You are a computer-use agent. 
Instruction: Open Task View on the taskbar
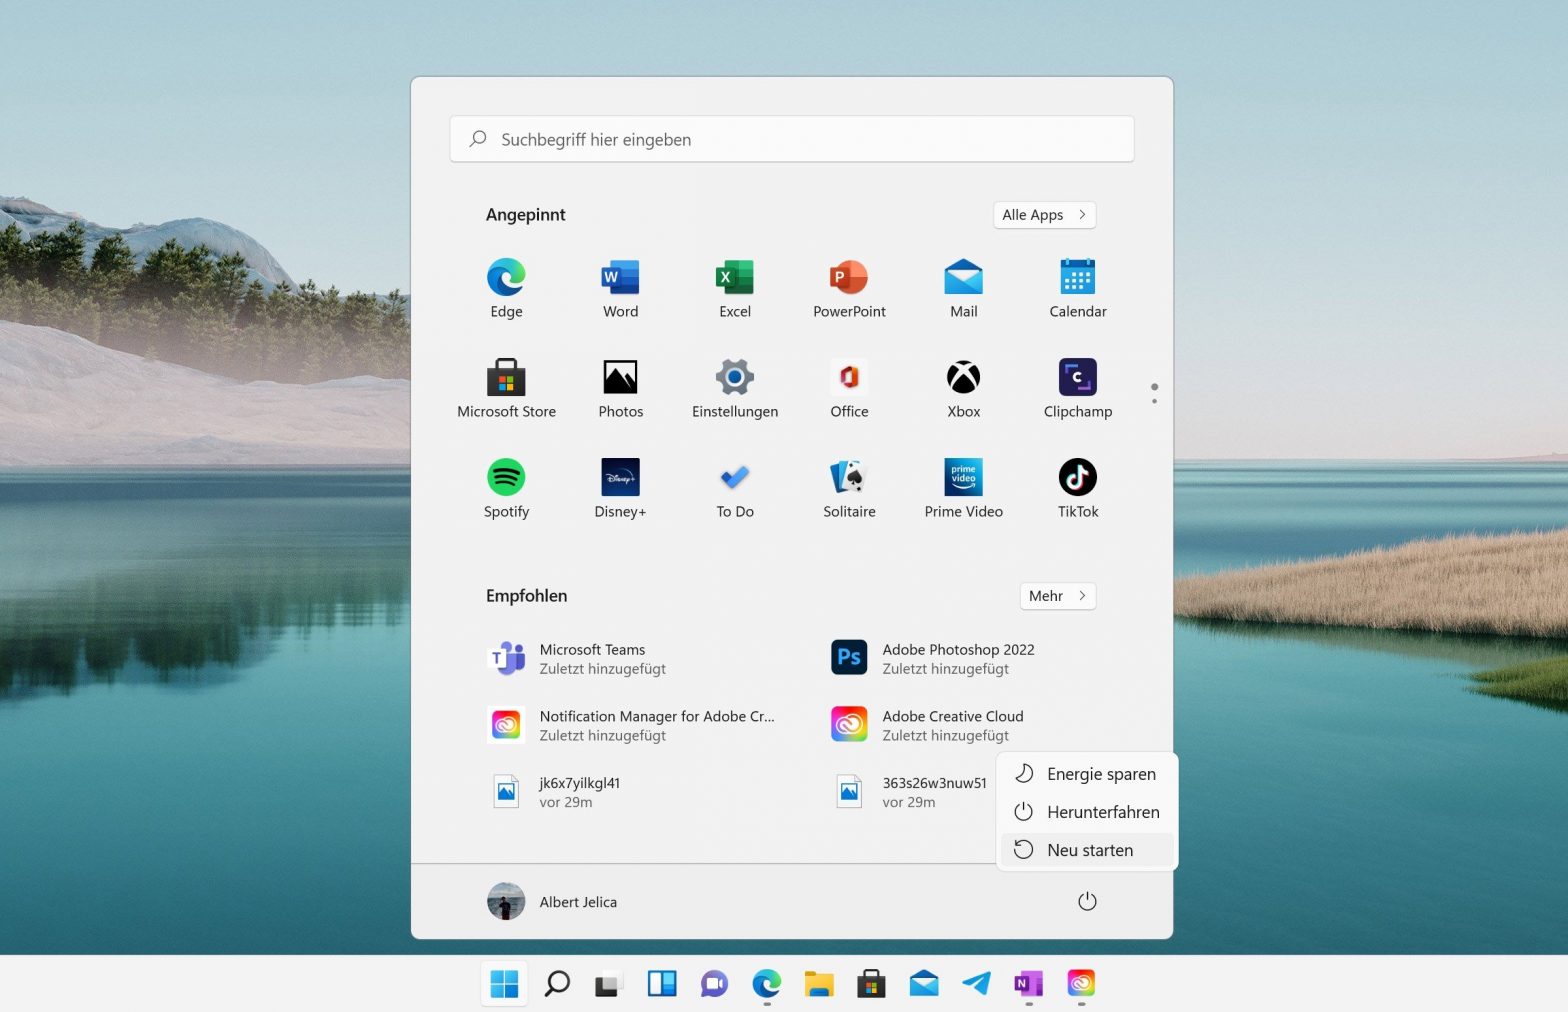(x=609, y=984)
